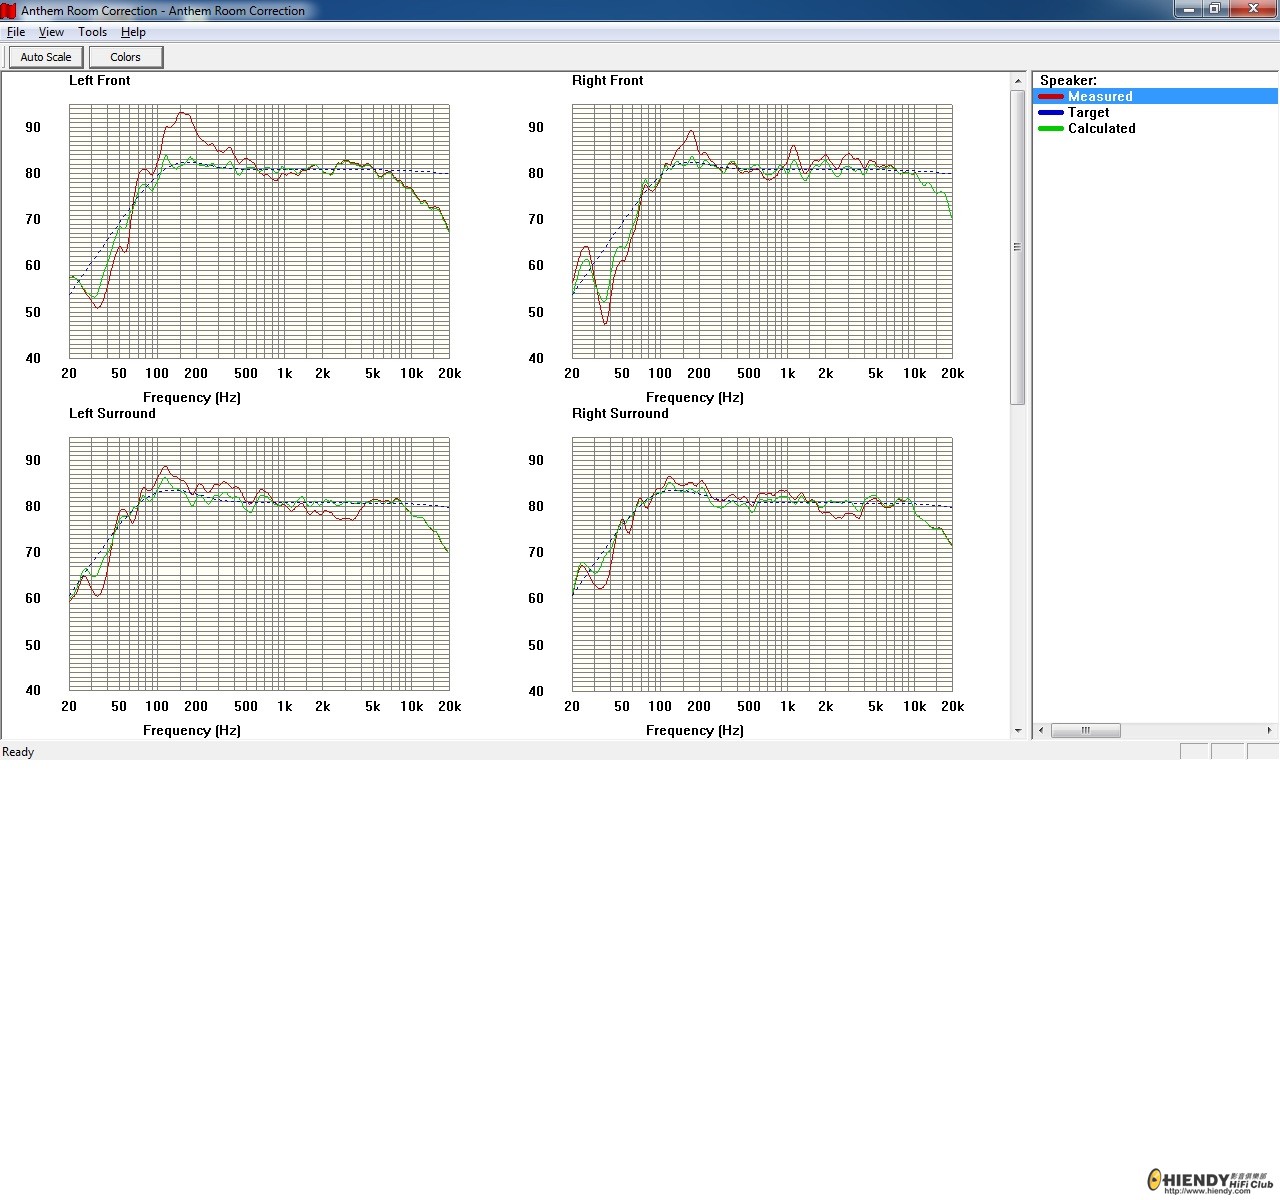Image resolution: width=1280 pixels, height=1200 pixels.
Task: Click the horizontal scrollbar thumb under legend
Action: click(x=1085, y=730)
